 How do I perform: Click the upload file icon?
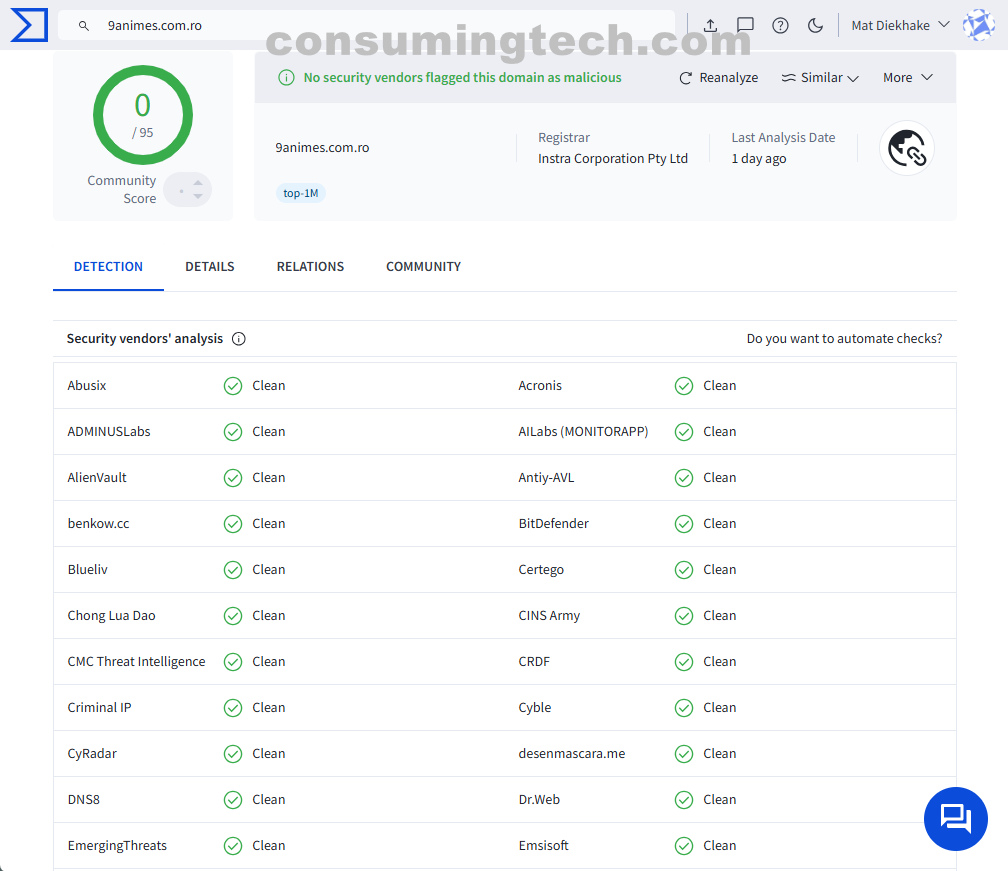pyautogui.click(x=710, y=25)
